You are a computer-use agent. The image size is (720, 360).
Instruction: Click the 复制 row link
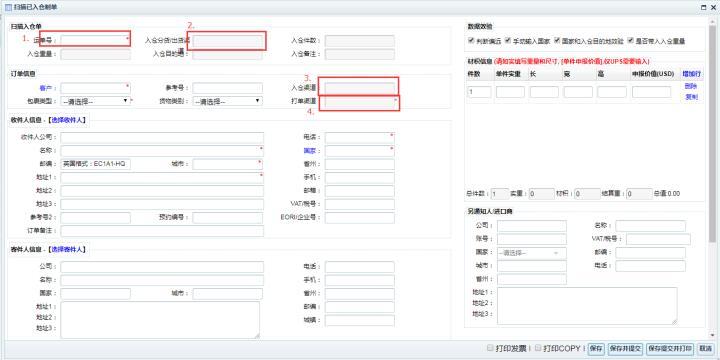pos(691,97)
